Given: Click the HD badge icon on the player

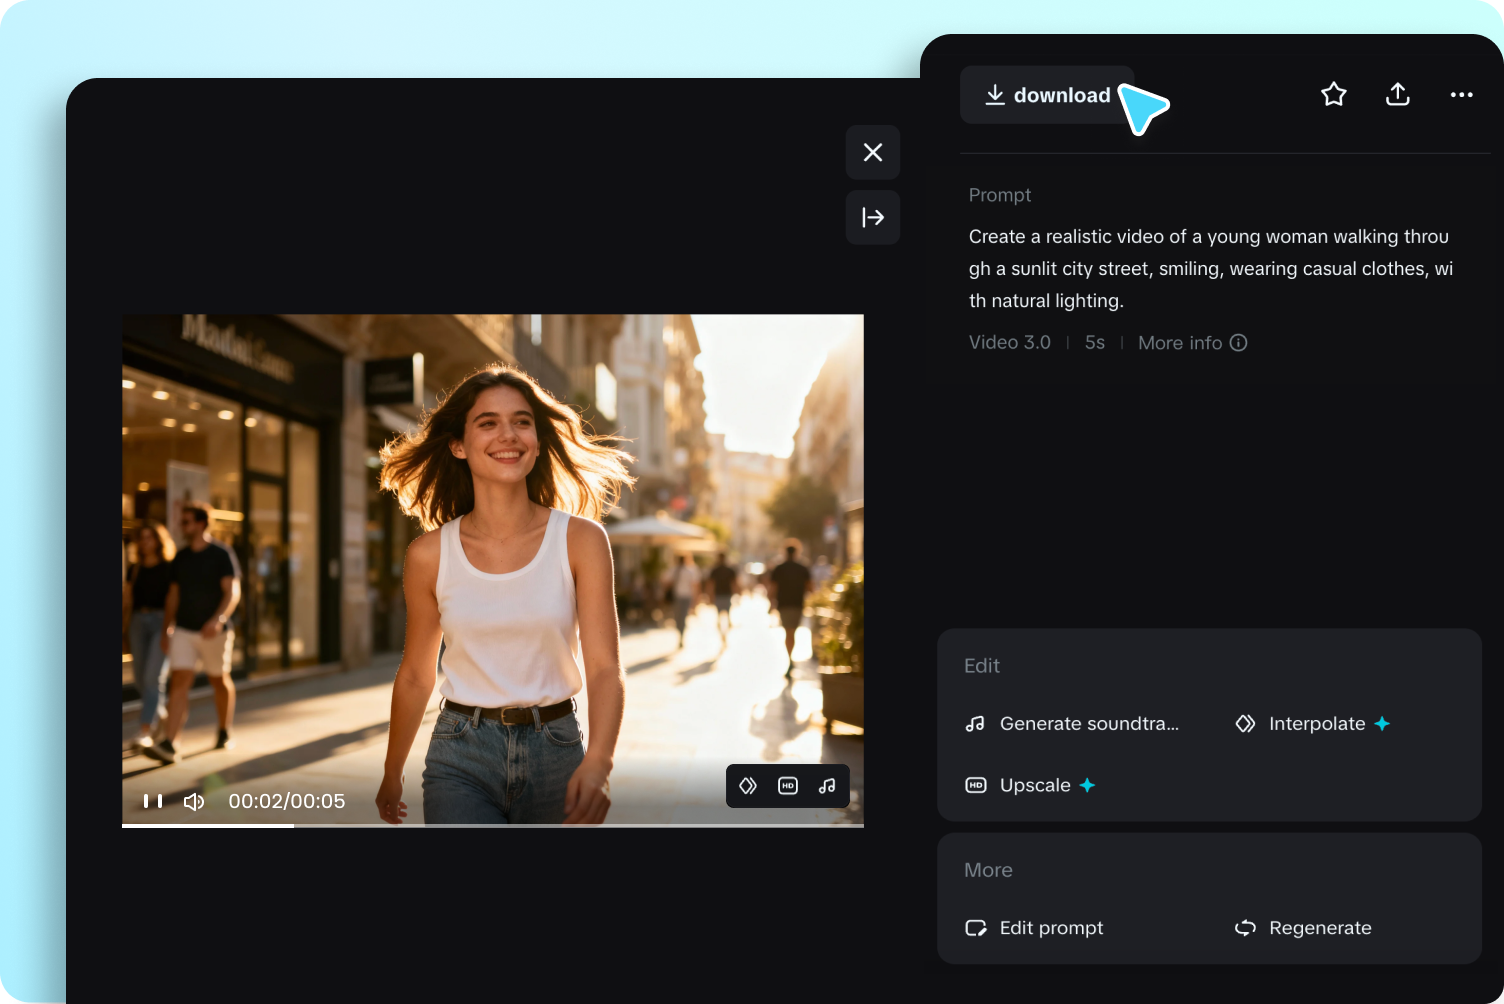Looking at the screenshot, I should tap(787, 786).
